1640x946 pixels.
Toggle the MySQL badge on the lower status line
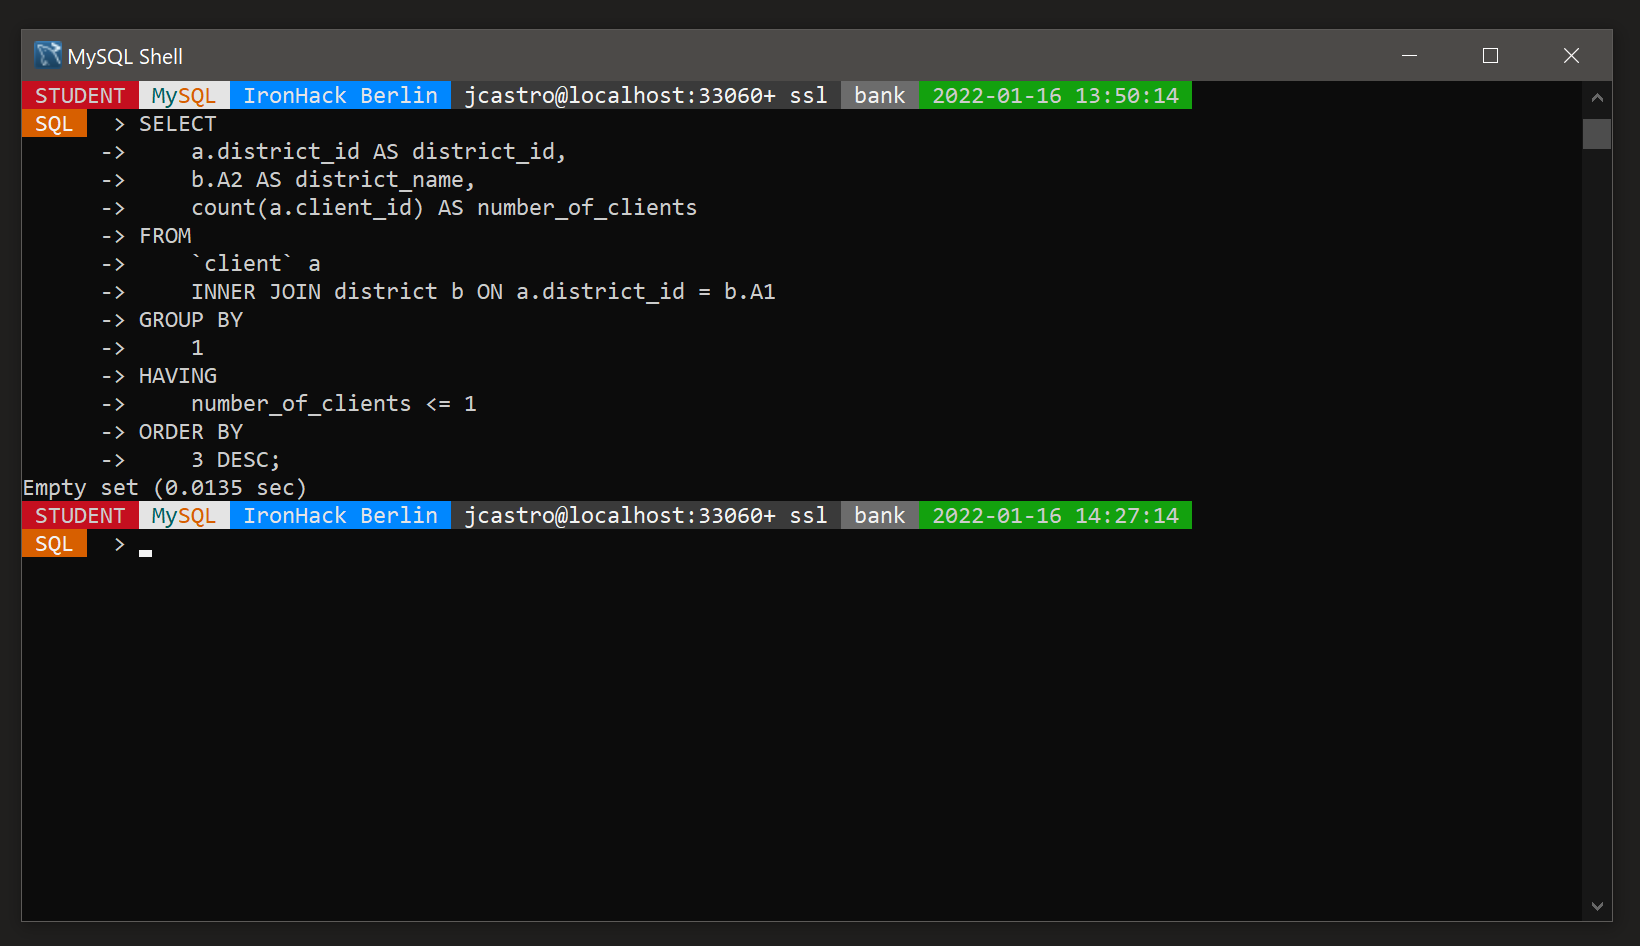(x=183, y=515)
